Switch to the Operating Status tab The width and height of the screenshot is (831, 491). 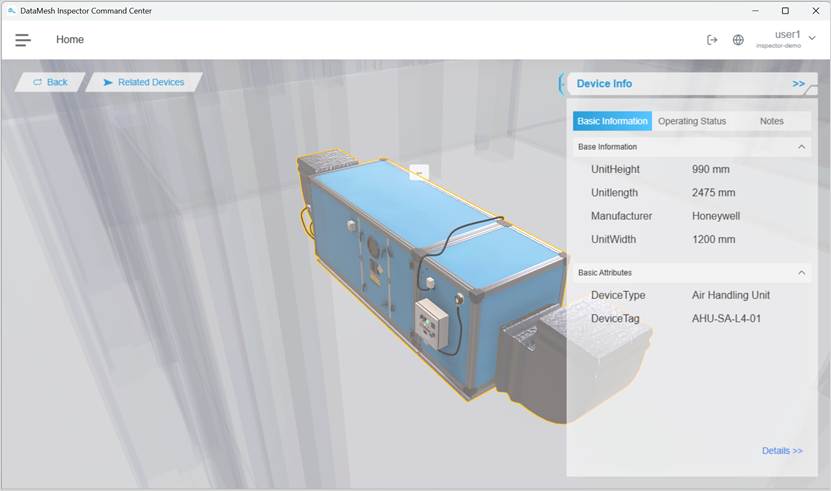click(x=692, y=121)
